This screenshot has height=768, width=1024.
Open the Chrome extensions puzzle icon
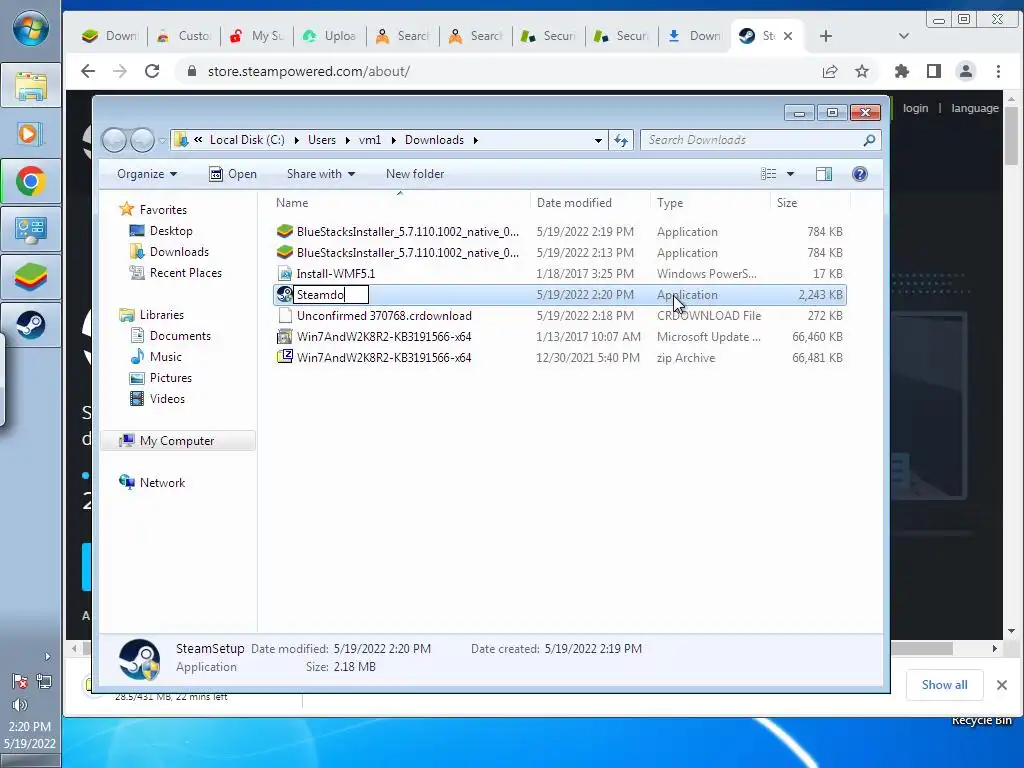point(902,71)
